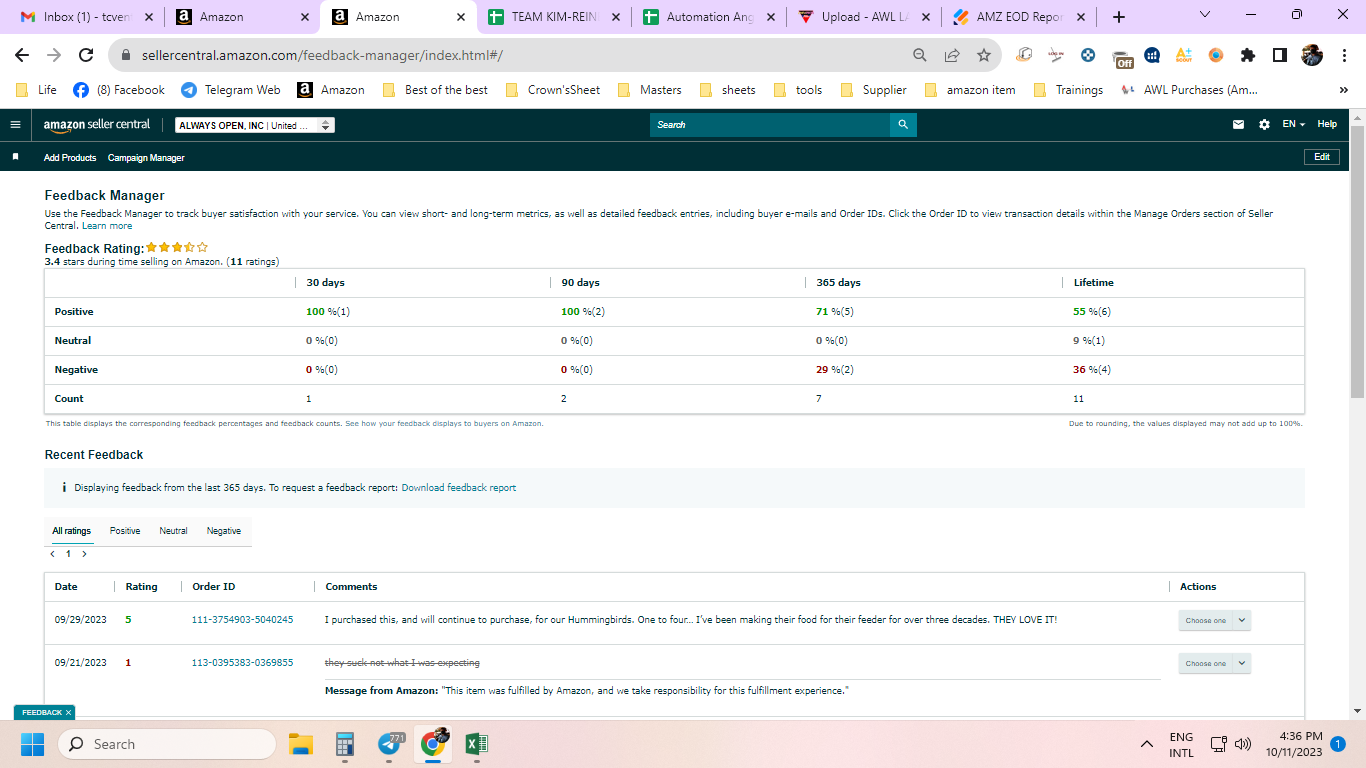Screen dimensions: 1366x768
Task: Click the bookmark flag icon beside Add Products
Action: [x=15, y=157]
